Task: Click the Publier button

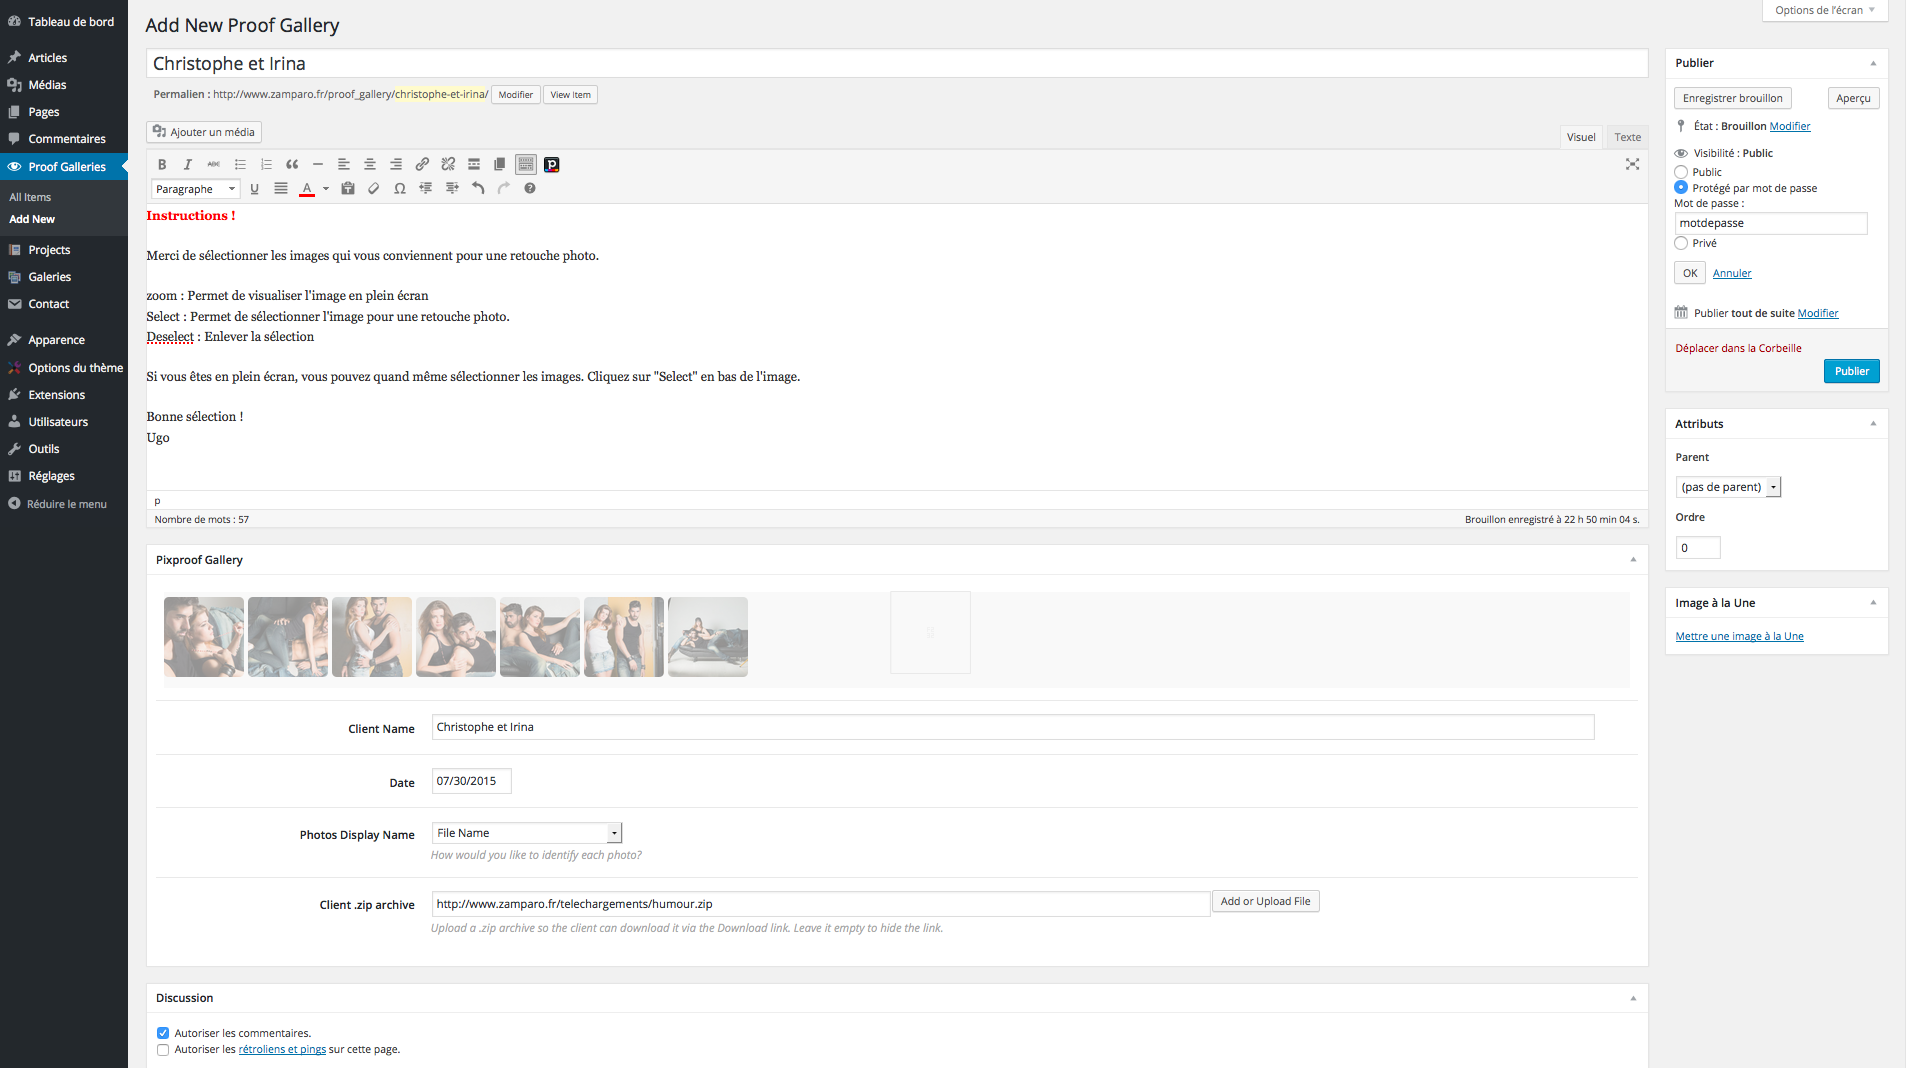Action: [1851, 371]
